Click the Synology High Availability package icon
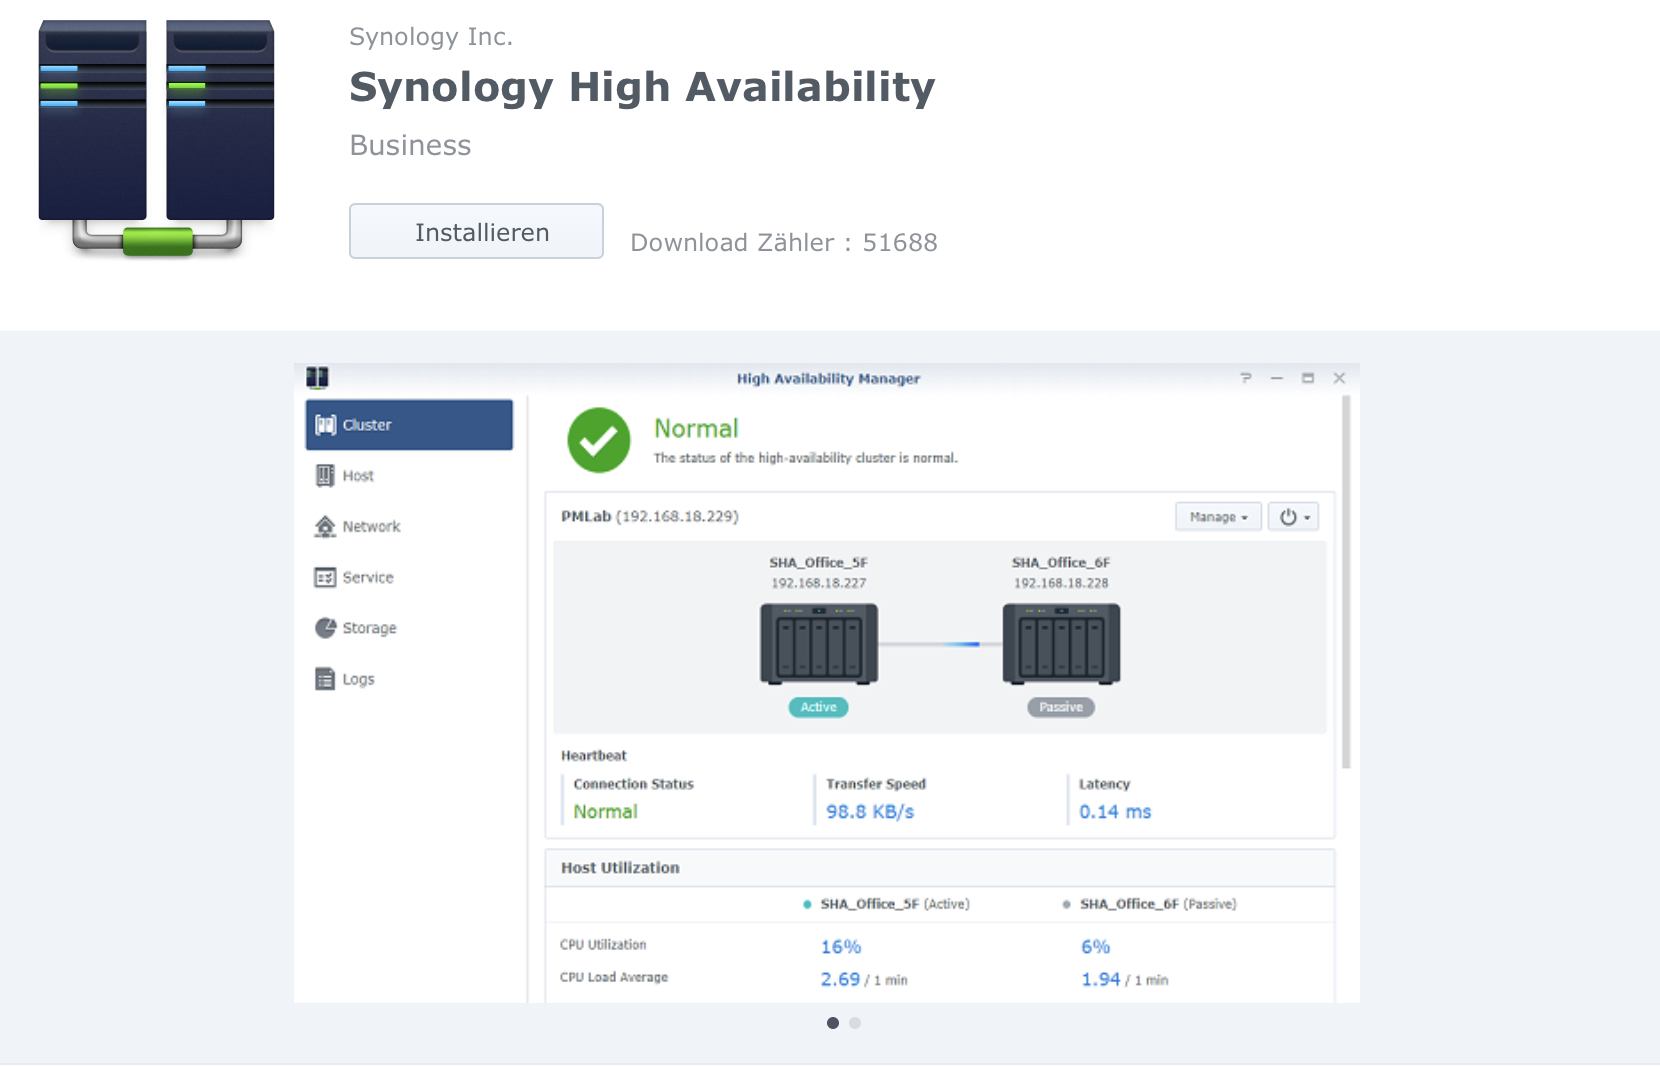This screenshot has height=1067, width=1660. [x=156, y=137]
